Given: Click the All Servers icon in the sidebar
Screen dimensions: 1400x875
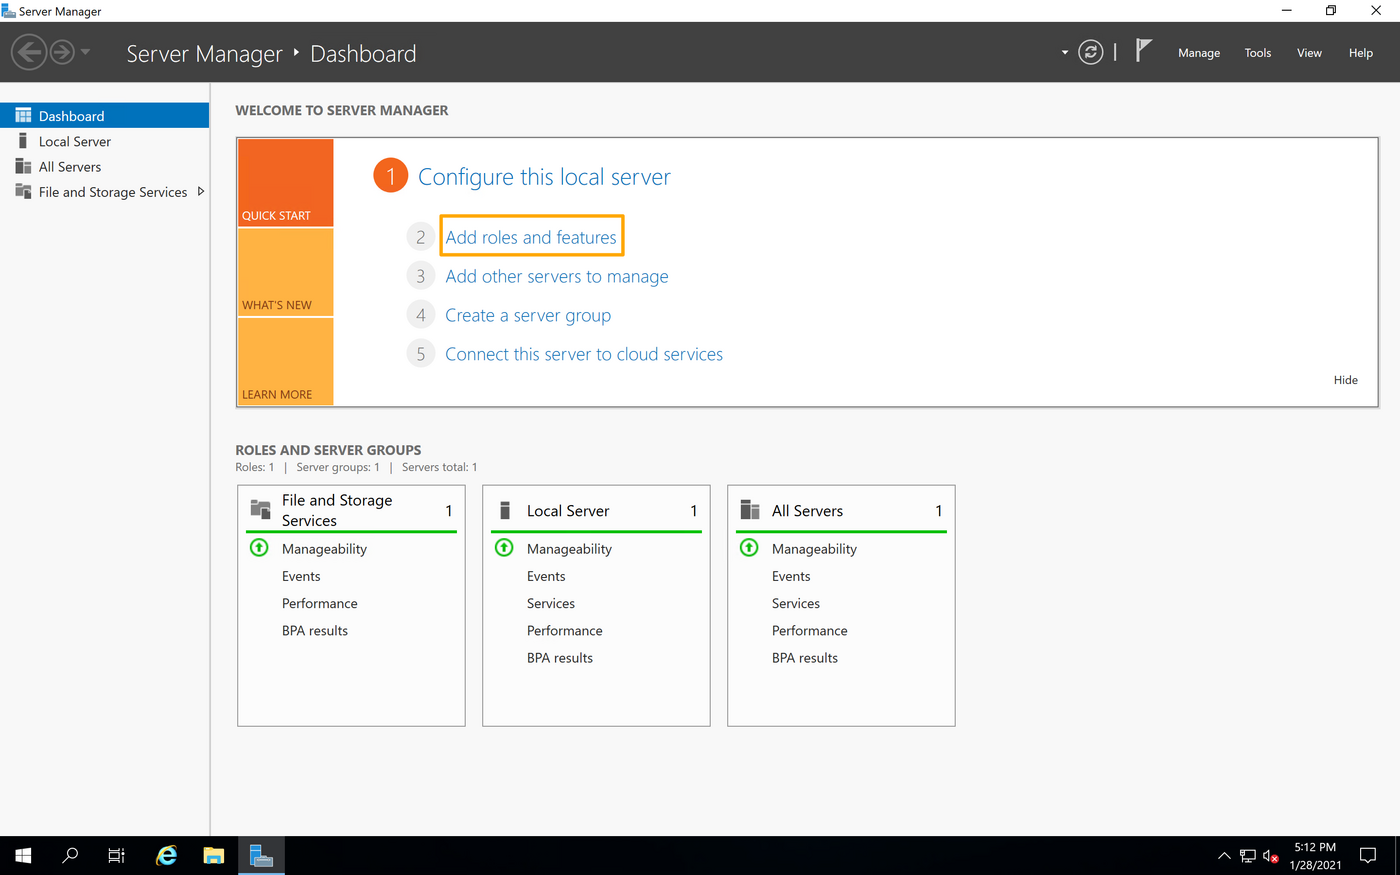Looking at the screenshot, I should (23, 166).
